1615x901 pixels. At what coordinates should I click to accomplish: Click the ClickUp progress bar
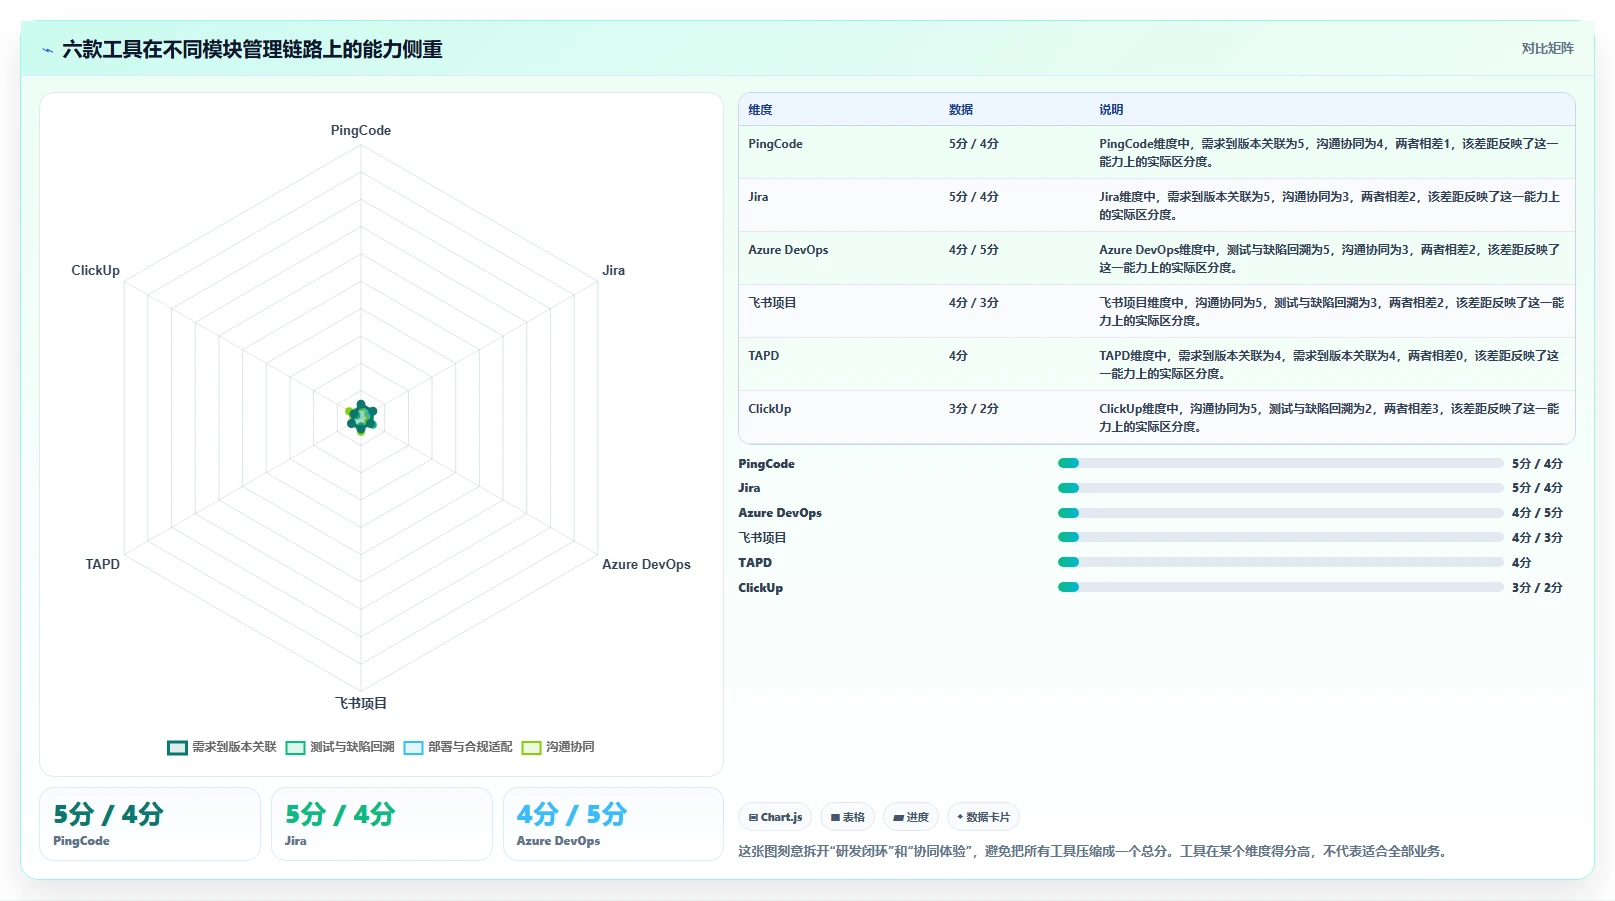pyautogui.click(x=1281, y=587)
